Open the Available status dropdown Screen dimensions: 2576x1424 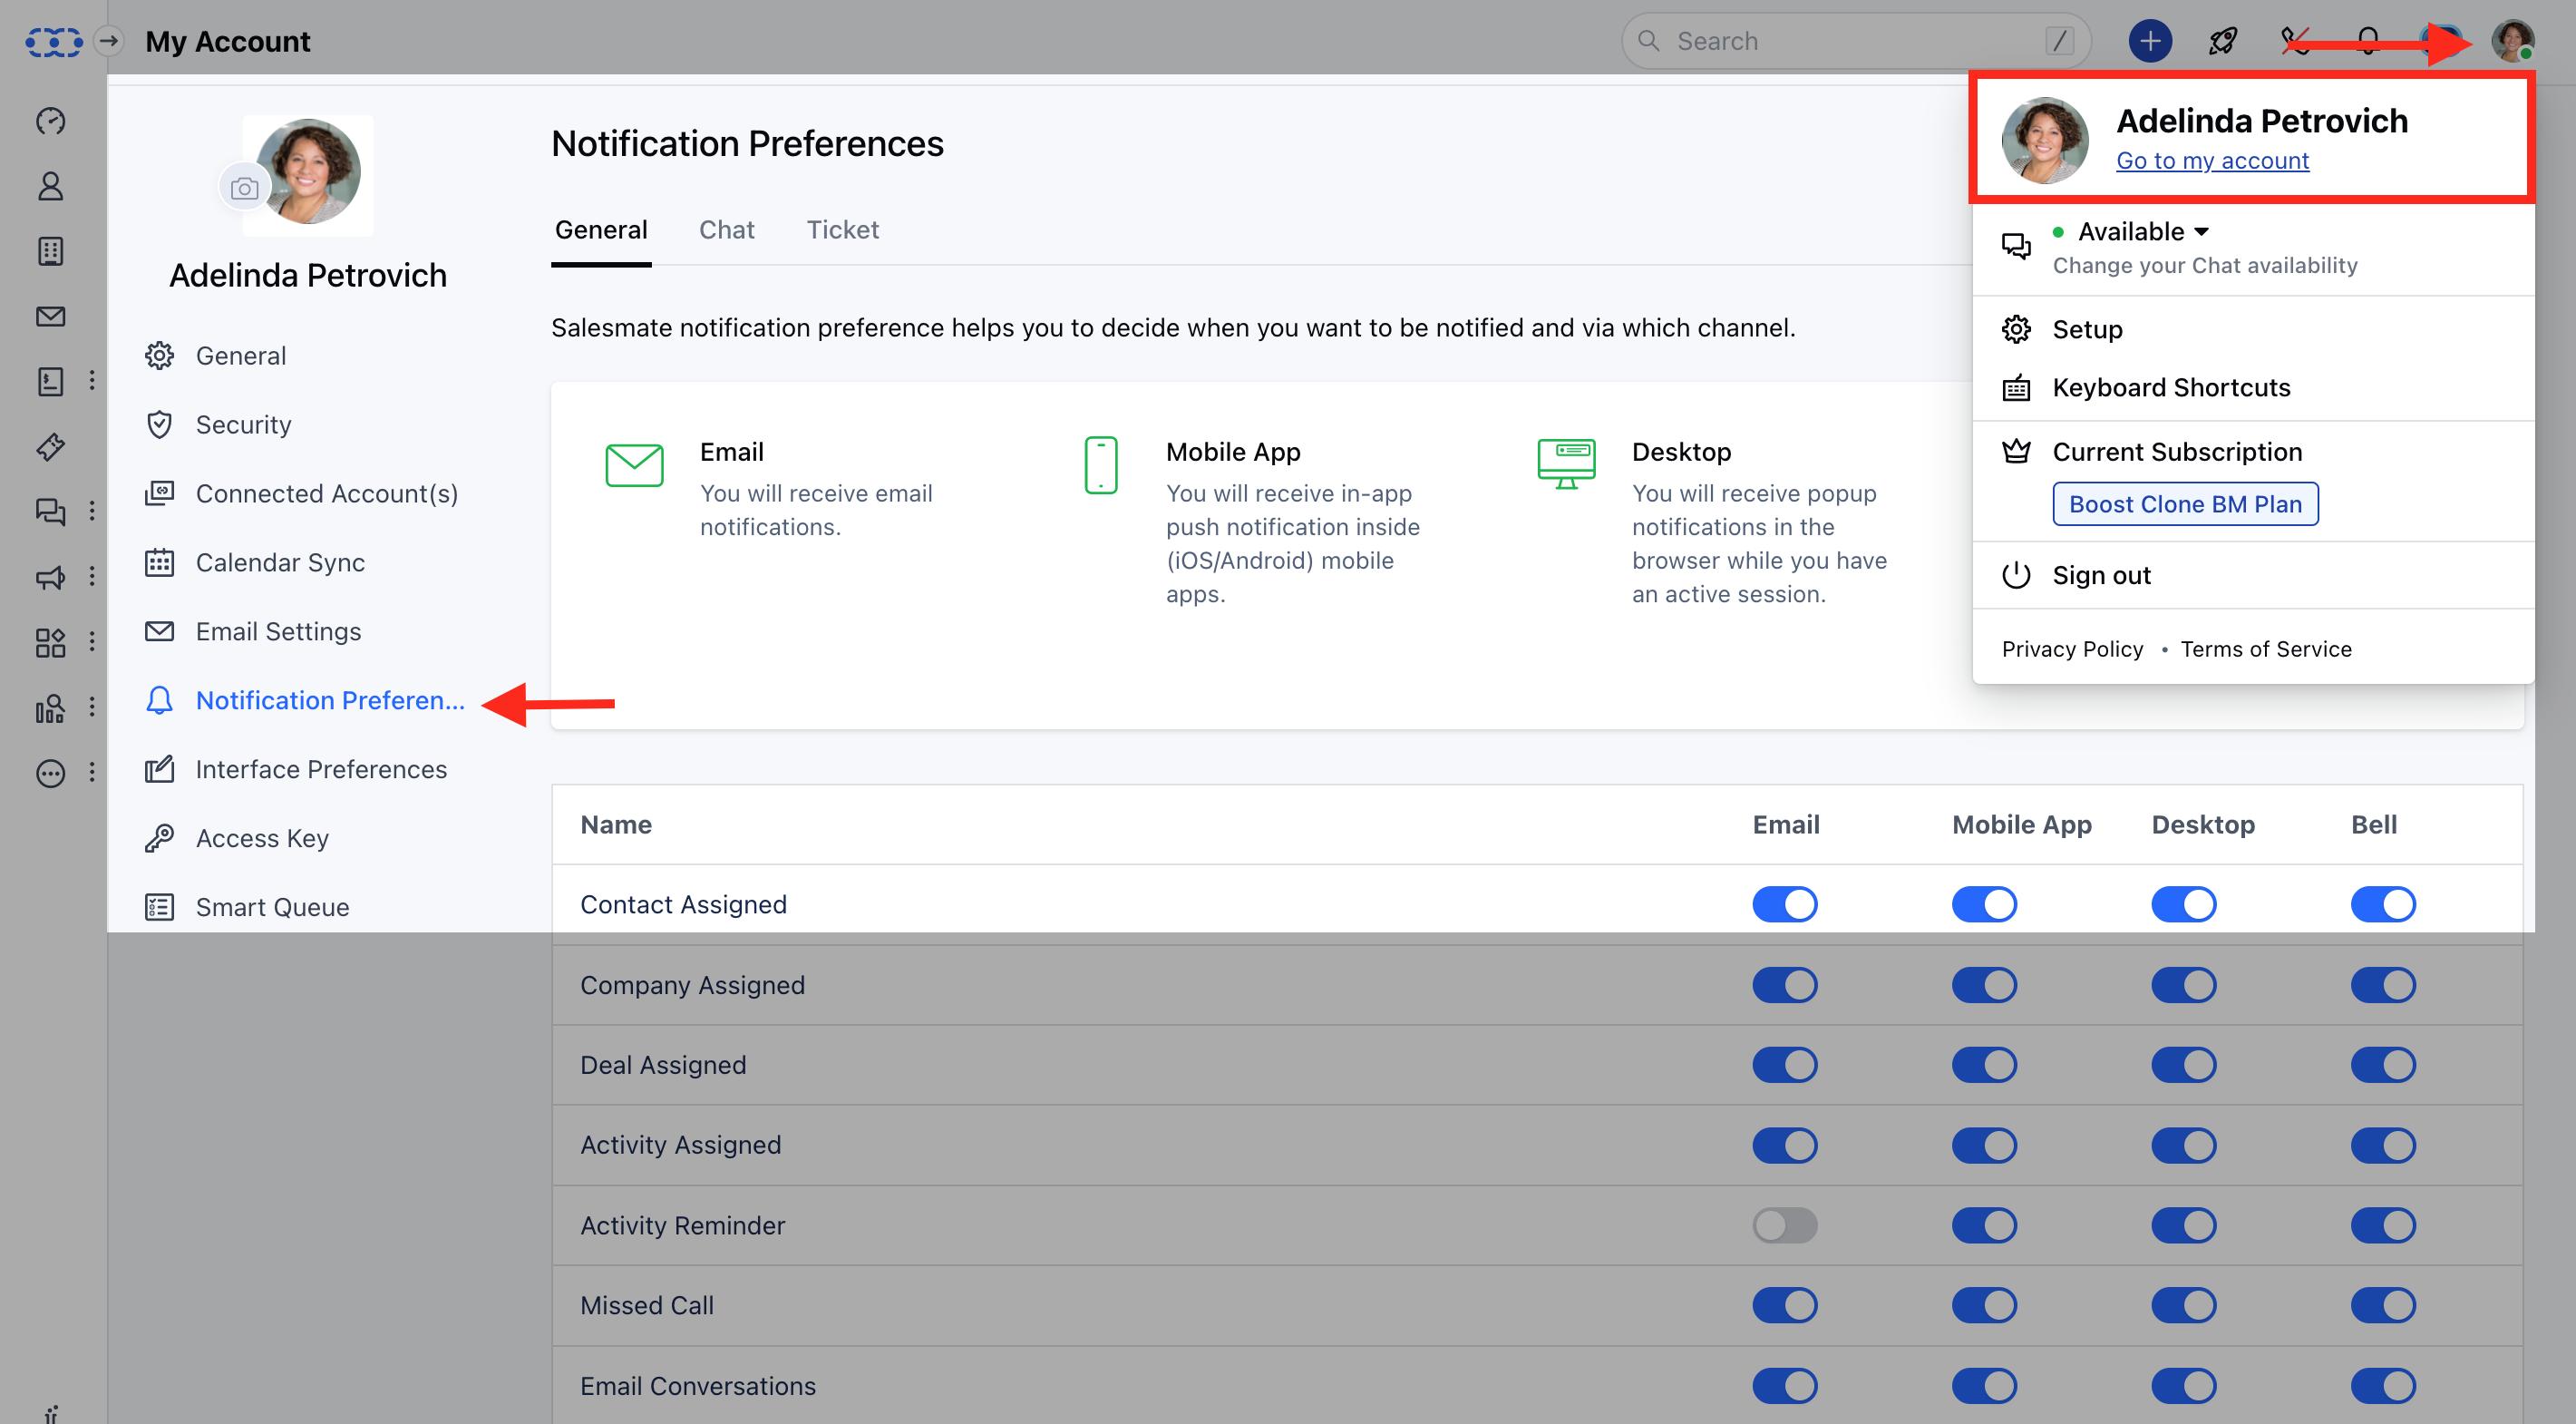click(x=2140, y=231)
